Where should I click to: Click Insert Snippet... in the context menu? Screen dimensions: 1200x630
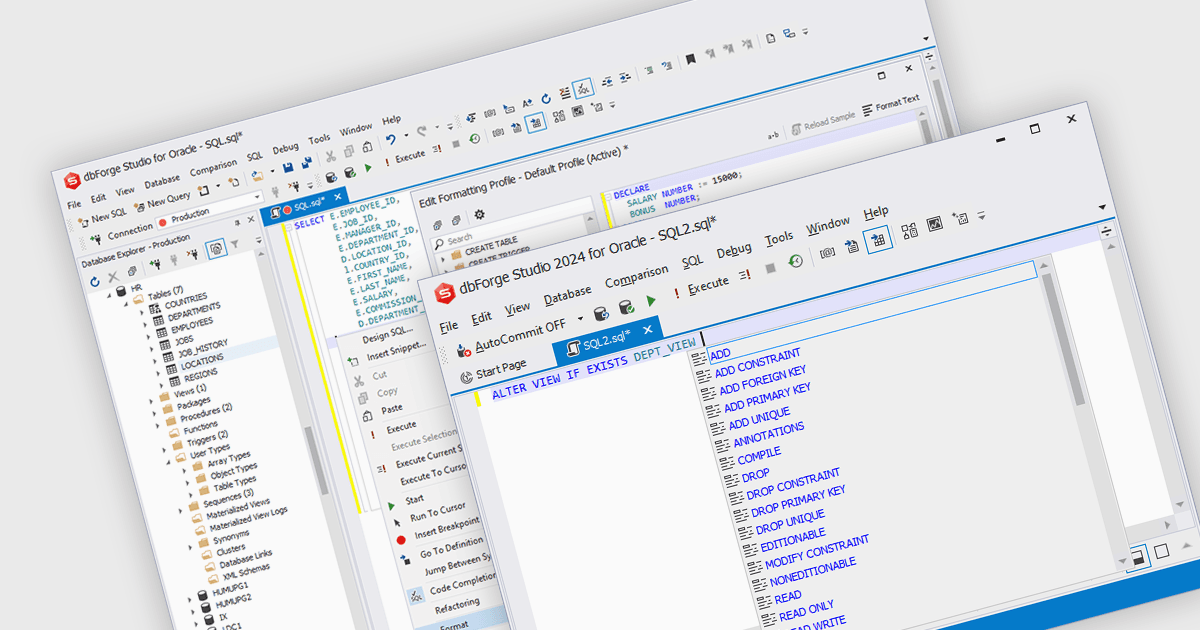click(396, 351)
